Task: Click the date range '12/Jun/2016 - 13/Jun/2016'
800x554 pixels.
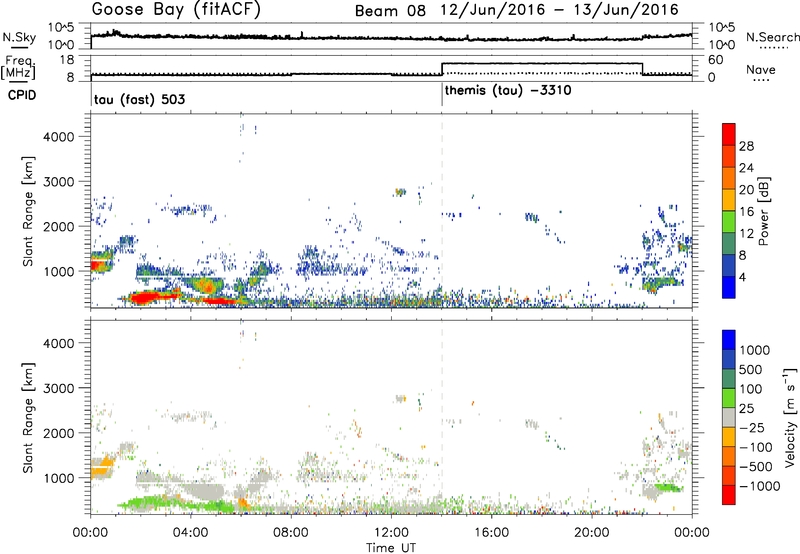Action: 560,10
